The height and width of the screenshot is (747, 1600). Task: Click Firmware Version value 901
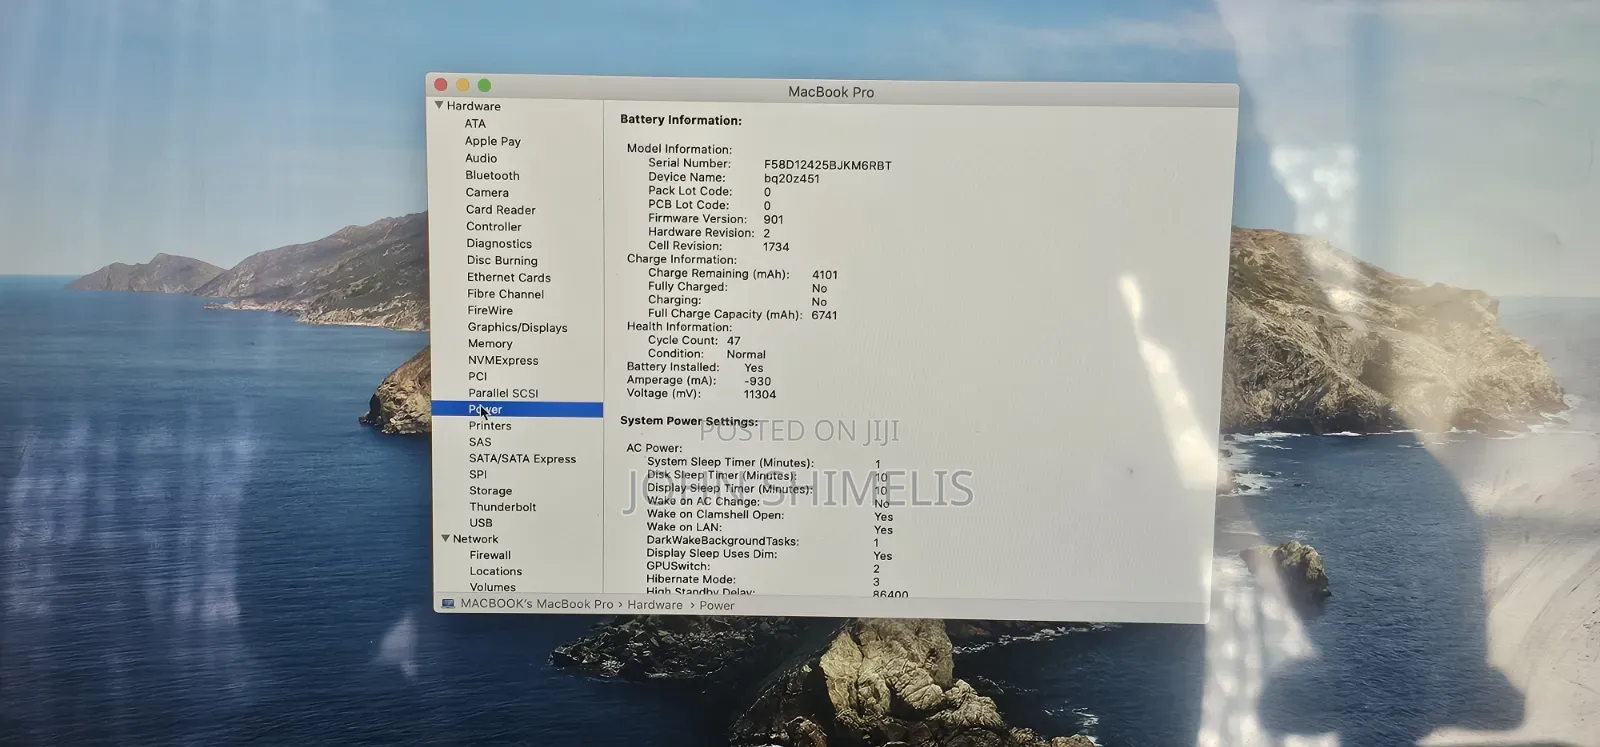[774, 220]
